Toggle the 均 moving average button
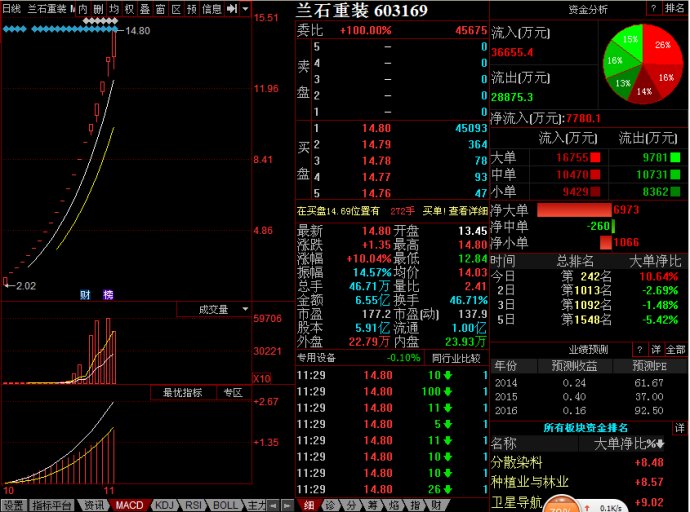 (x=114, y=9)
